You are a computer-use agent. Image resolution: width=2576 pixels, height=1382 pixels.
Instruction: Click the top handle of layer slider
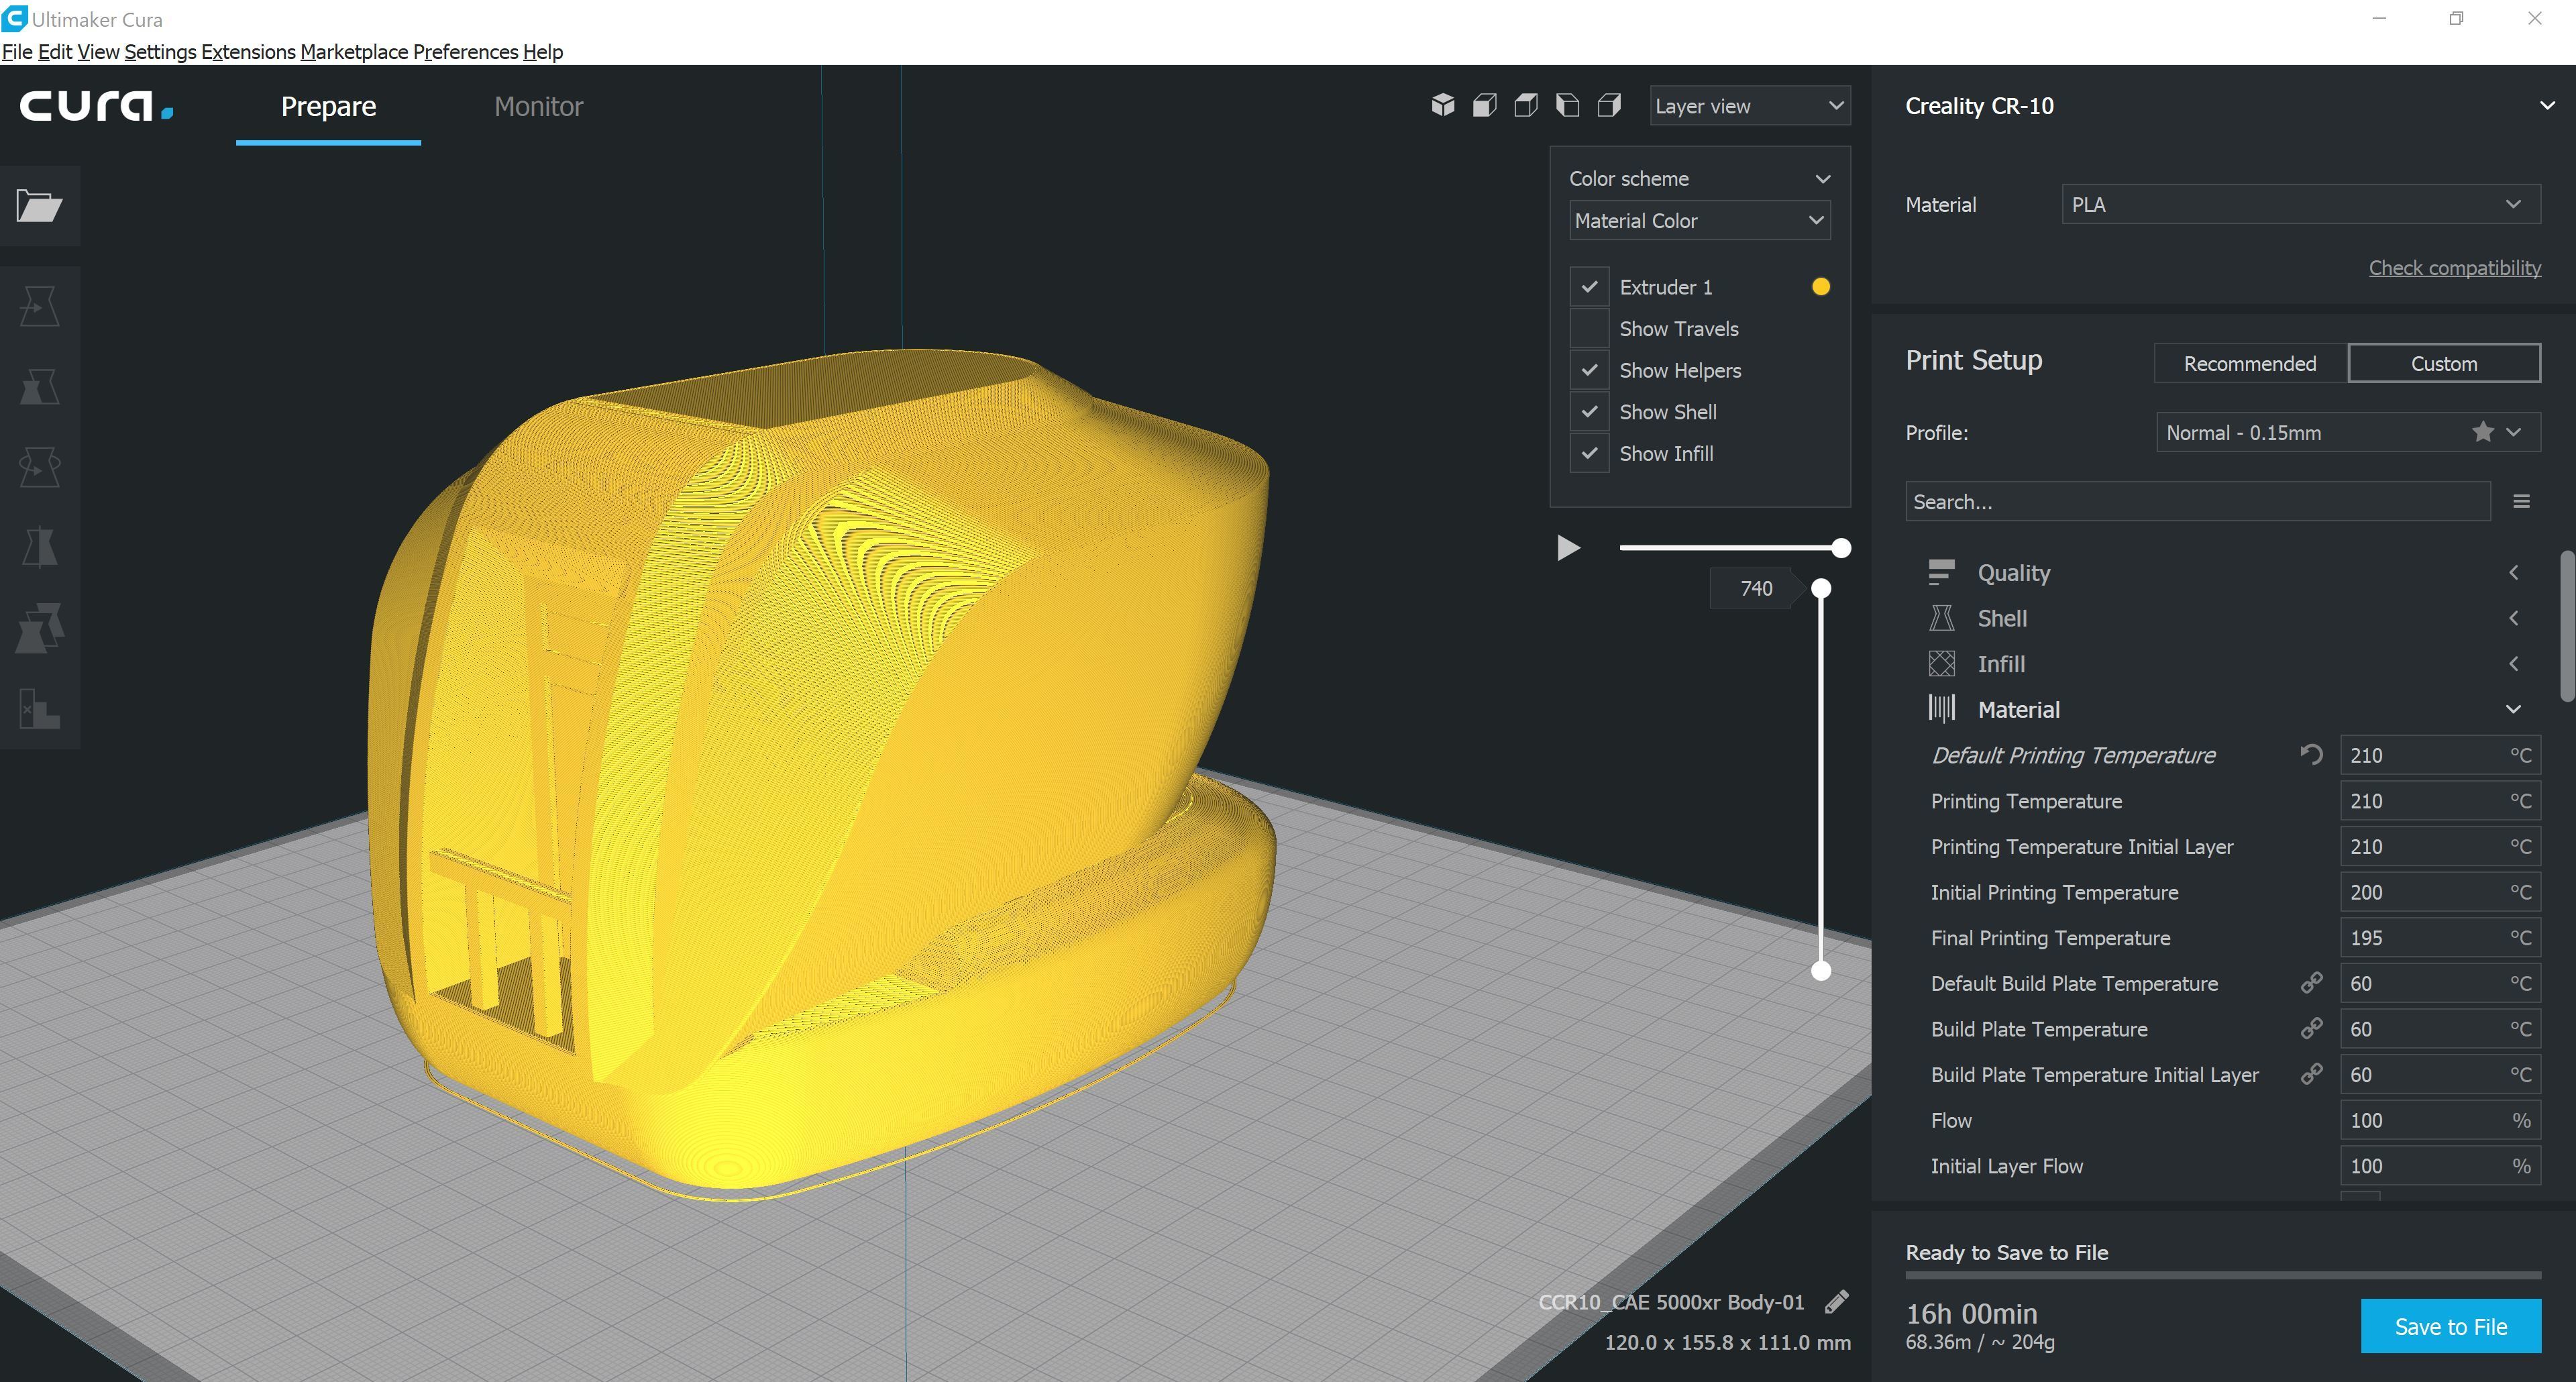pos(1821,588)
